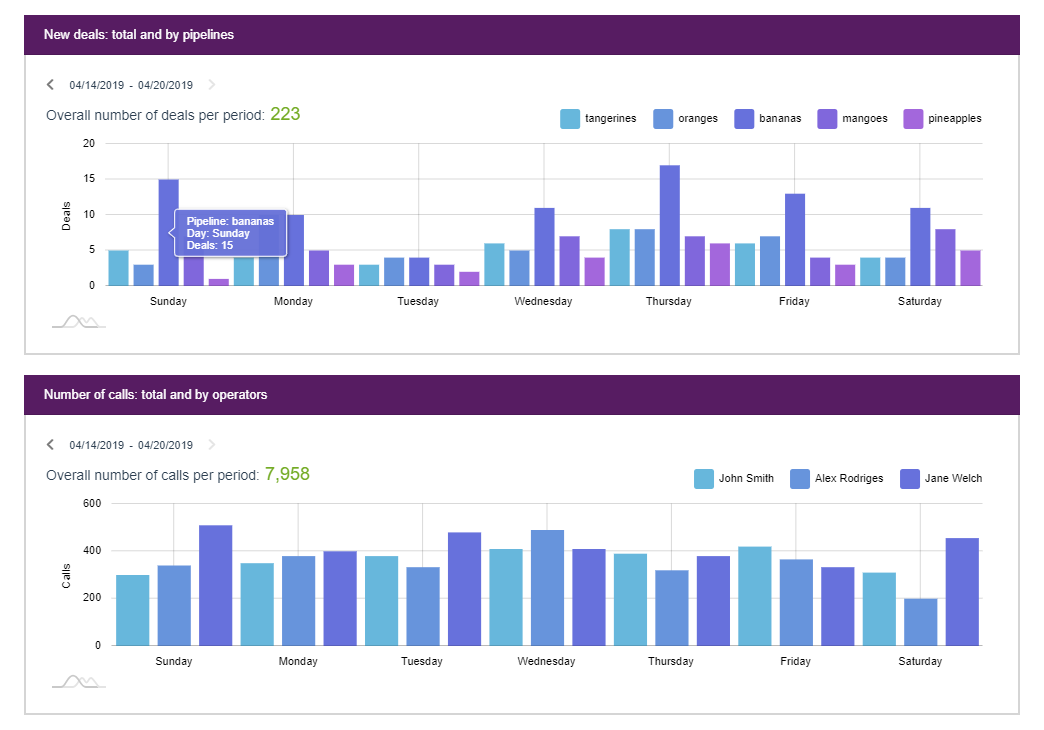The width and height of the screenshot is (1044, 730).
Task: Click the pineapples legend color swatch
Action: [x=913, y=118]
